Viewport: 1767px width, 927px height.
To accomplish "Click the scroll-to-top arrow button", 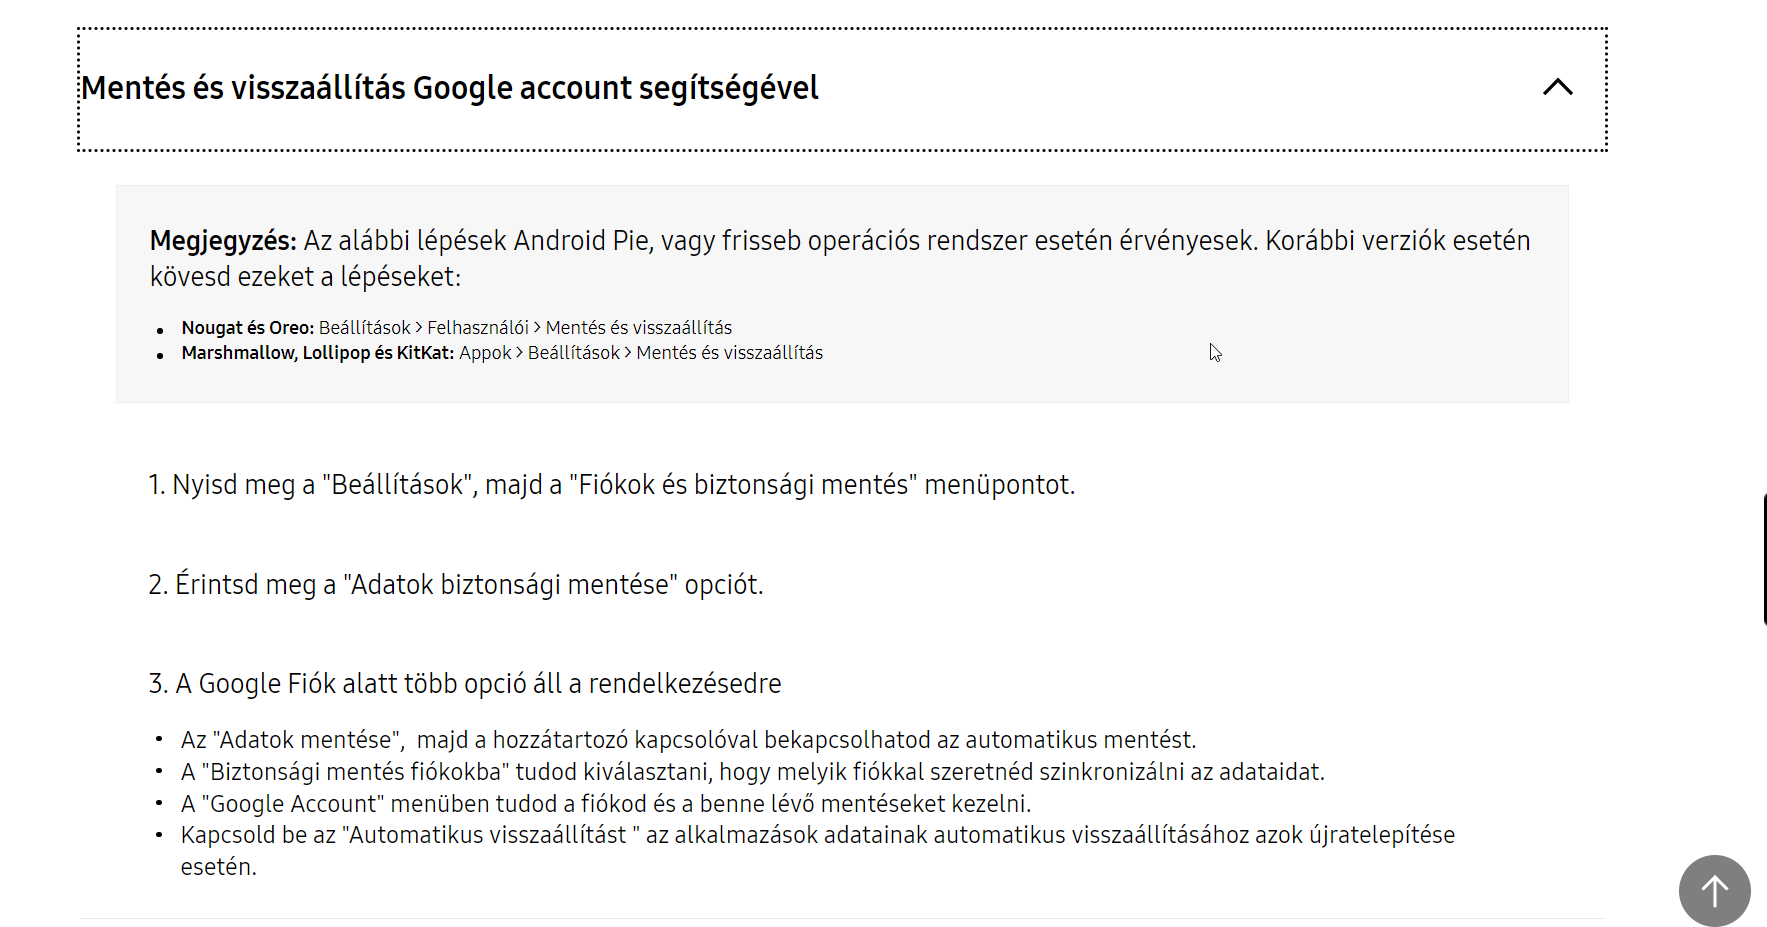I will (x=1714, y=890).
